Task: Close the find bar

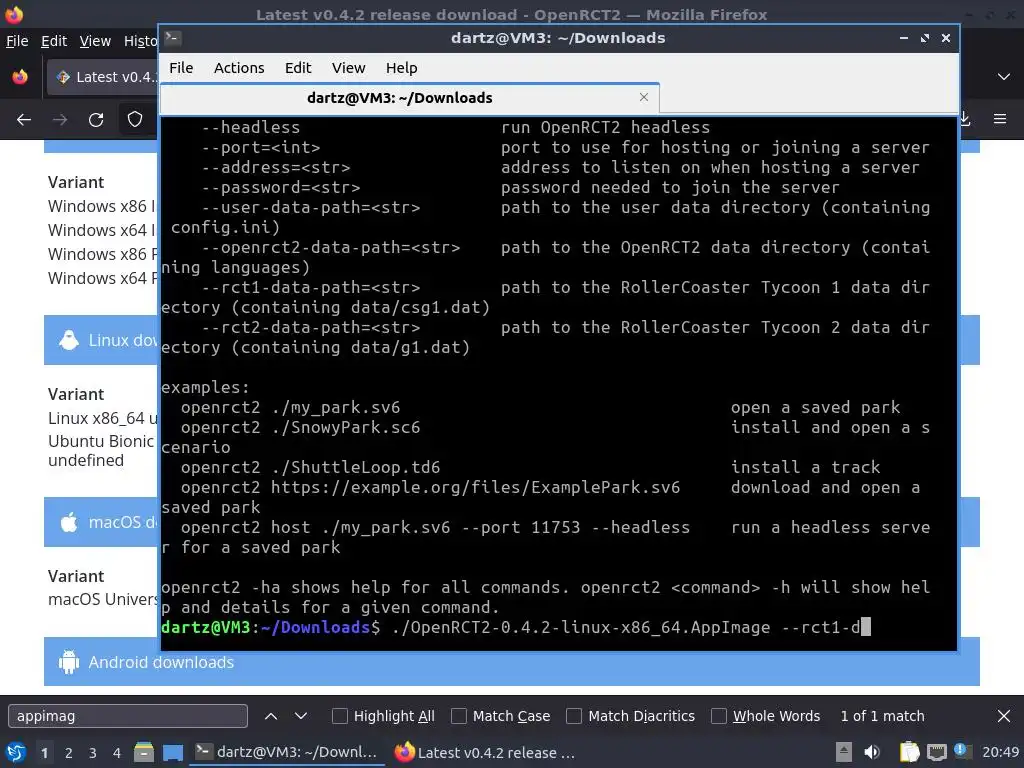Action: 1004,716
